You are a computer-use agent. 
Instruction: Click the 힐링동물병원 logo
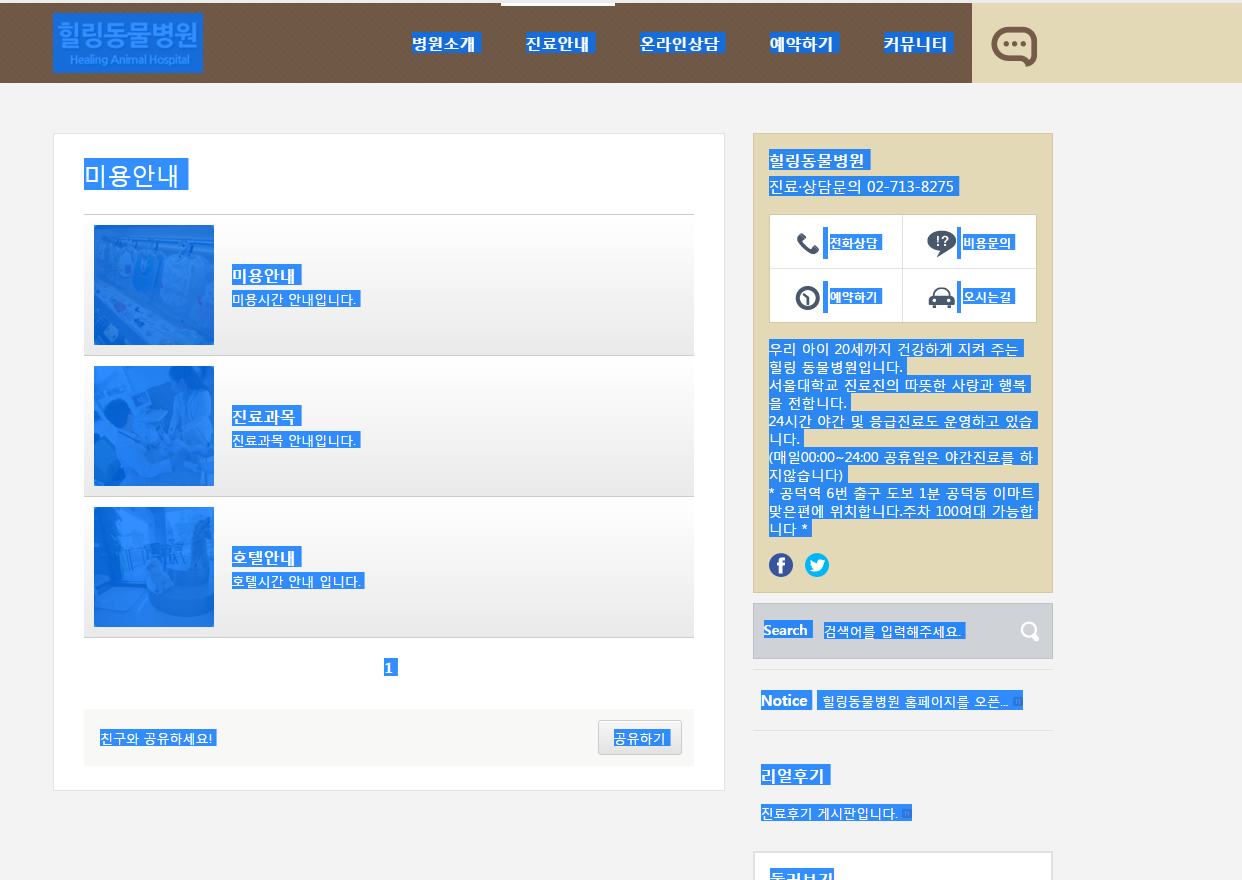coord(129,44)
